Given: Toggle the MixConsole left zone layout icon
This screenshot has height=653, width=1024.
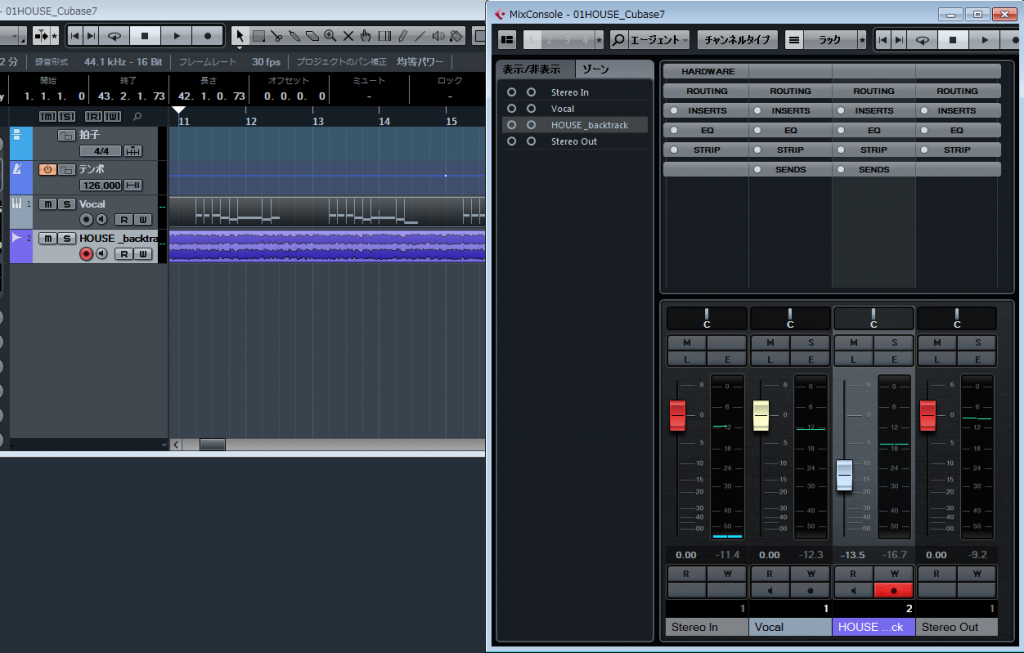Looking at the screenshot, I should (x=507, y=40).
